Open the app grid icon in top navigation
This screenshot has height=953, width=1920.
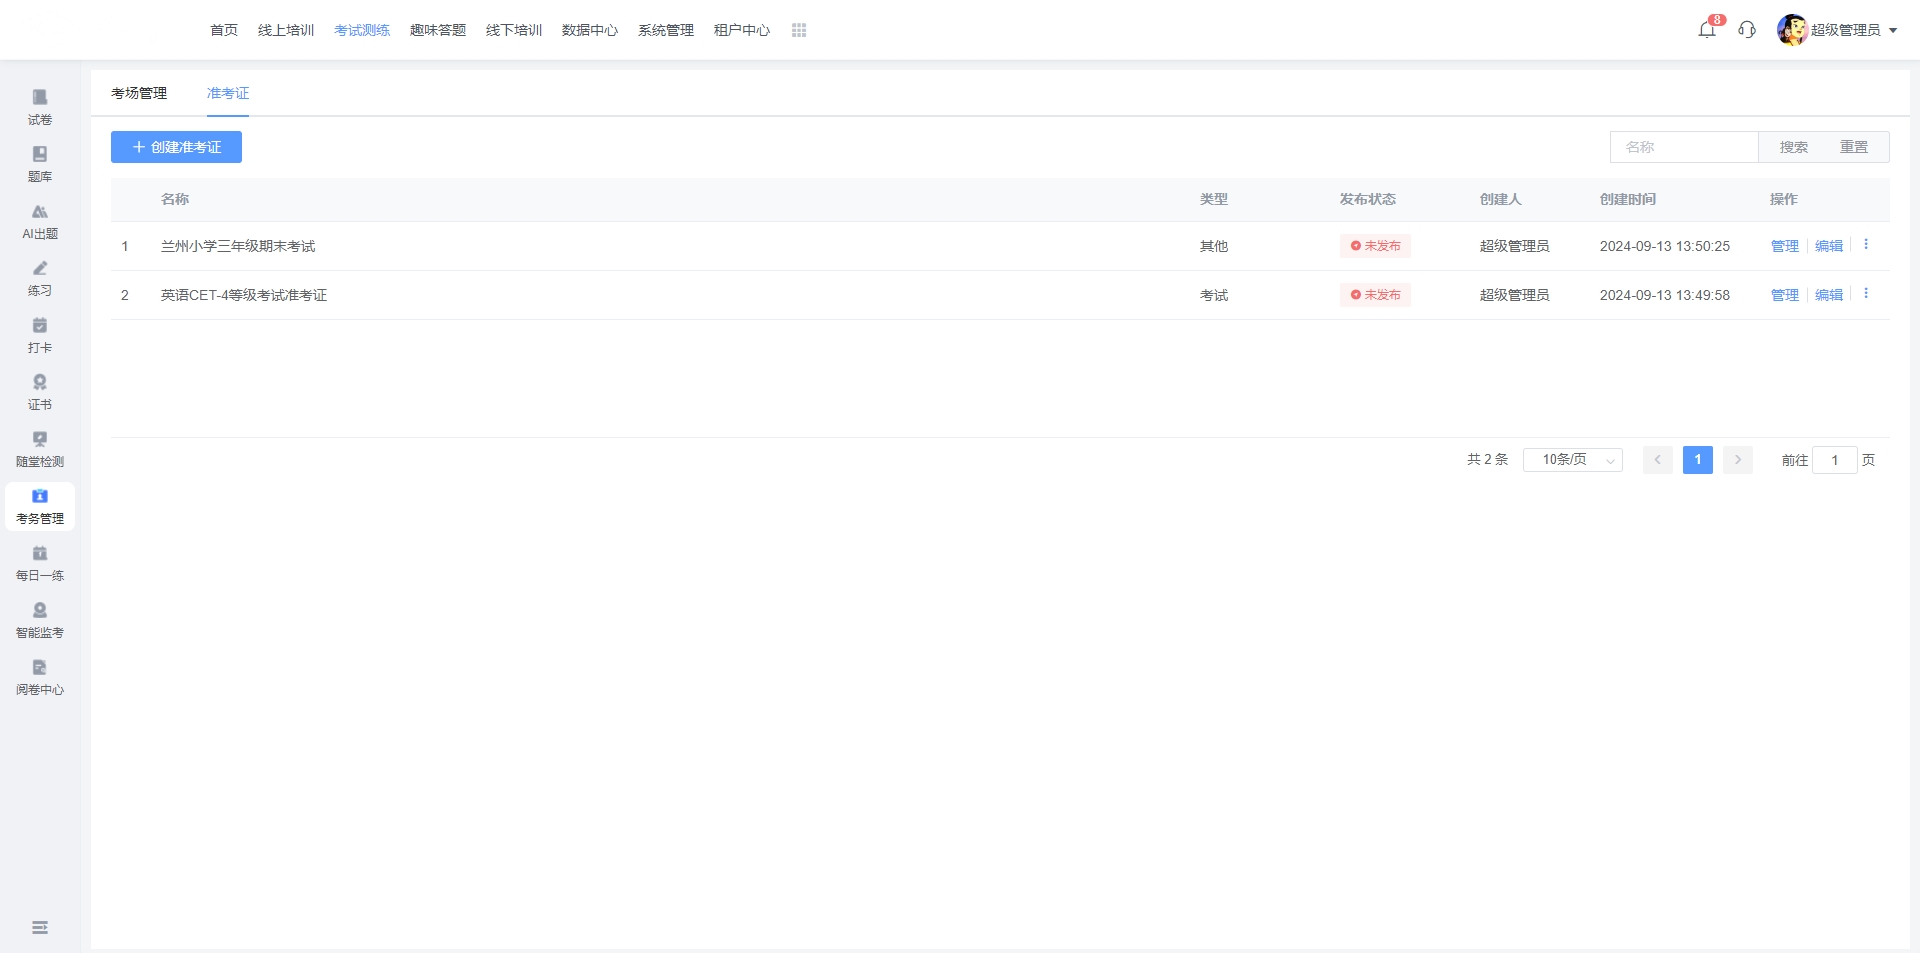(x=799, y=30)
